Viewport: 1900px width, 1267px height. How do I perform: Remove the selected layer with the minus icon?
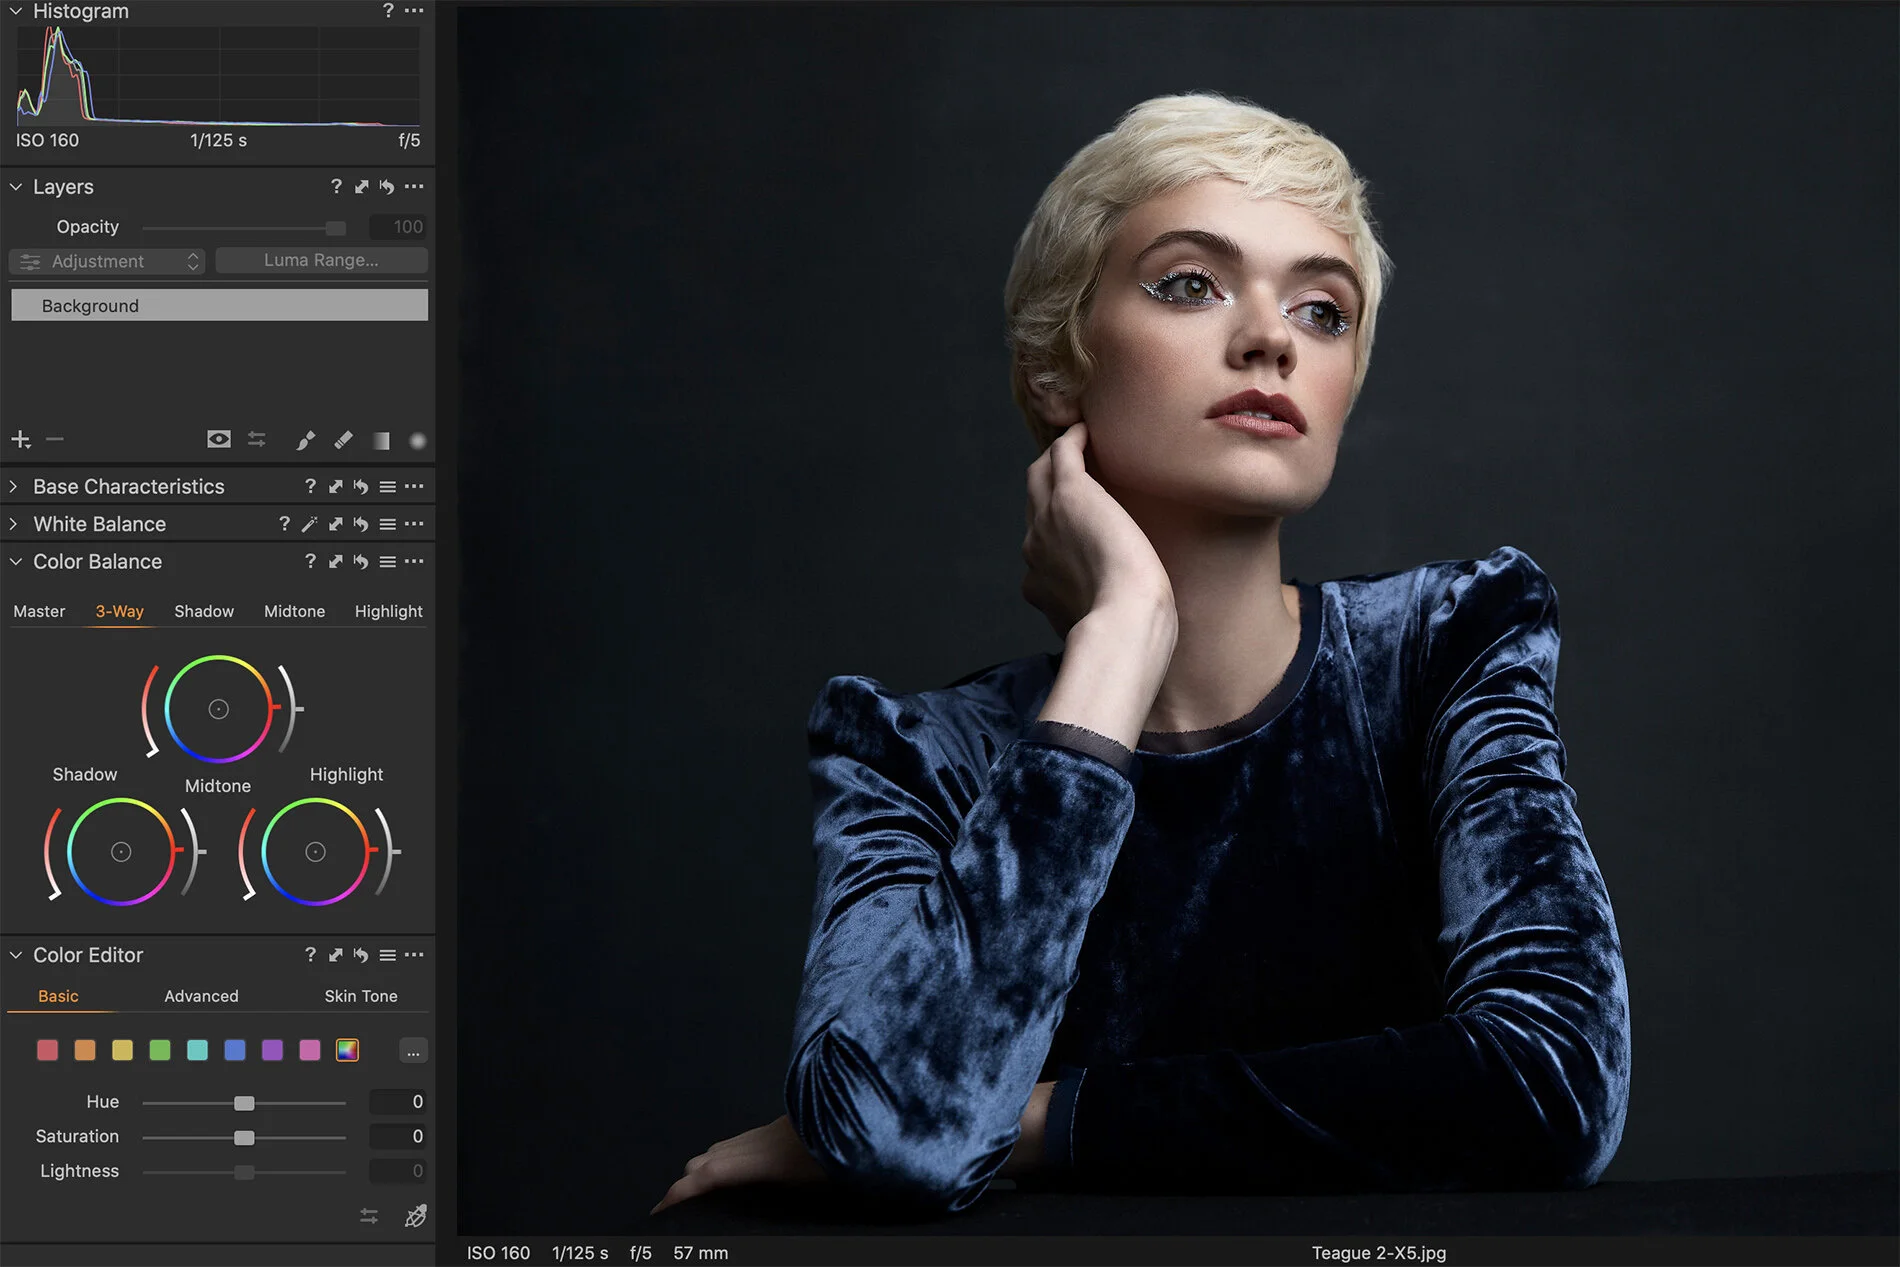point(54,439)
